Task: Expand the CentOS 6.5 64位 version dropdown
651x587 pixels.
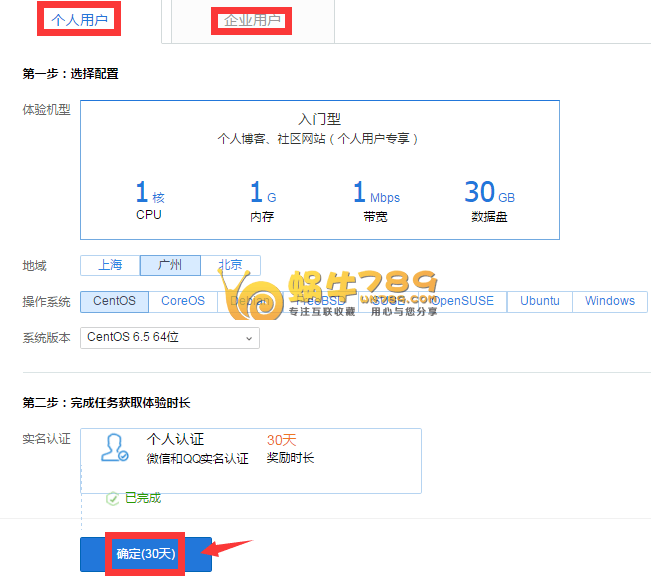Action: click(170, 338)
